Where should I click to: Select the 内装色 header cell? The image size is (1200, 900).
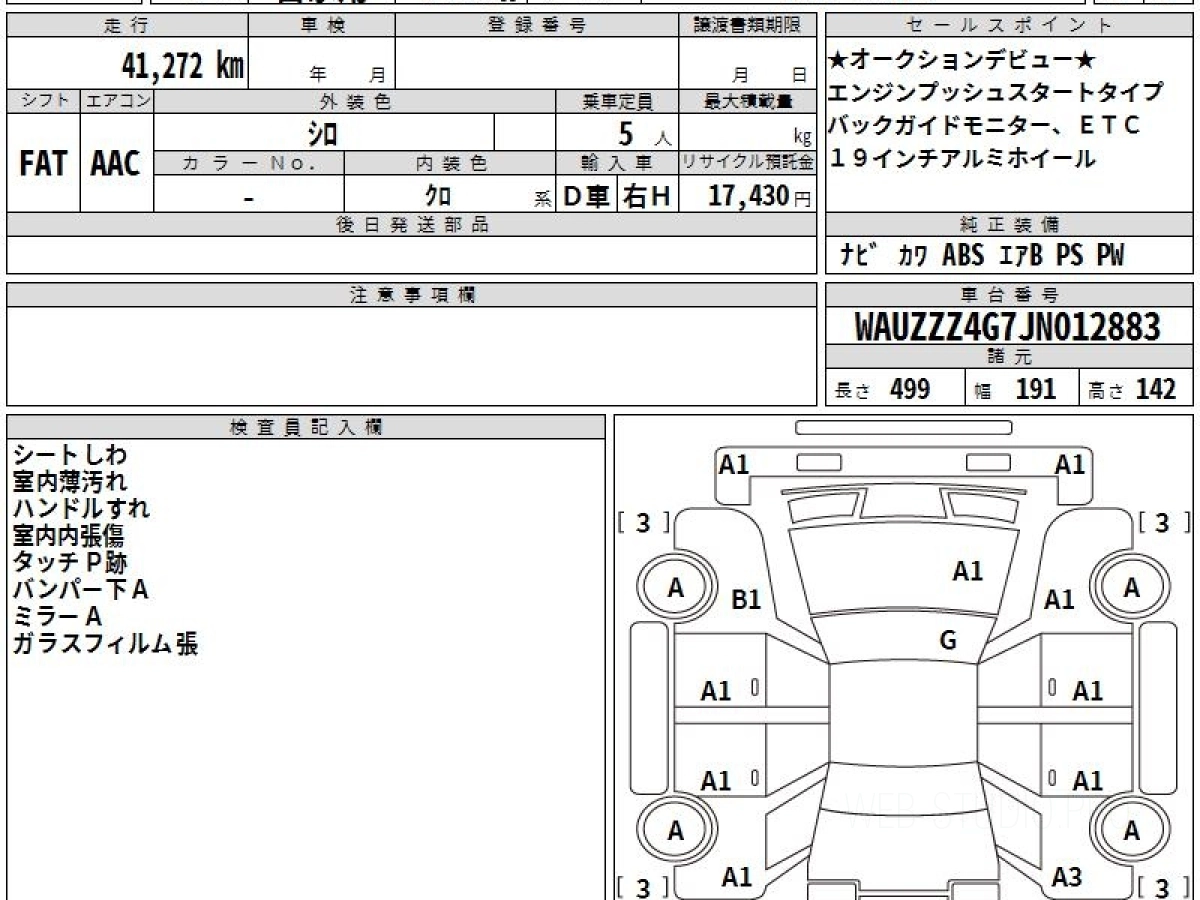(450, 163)
